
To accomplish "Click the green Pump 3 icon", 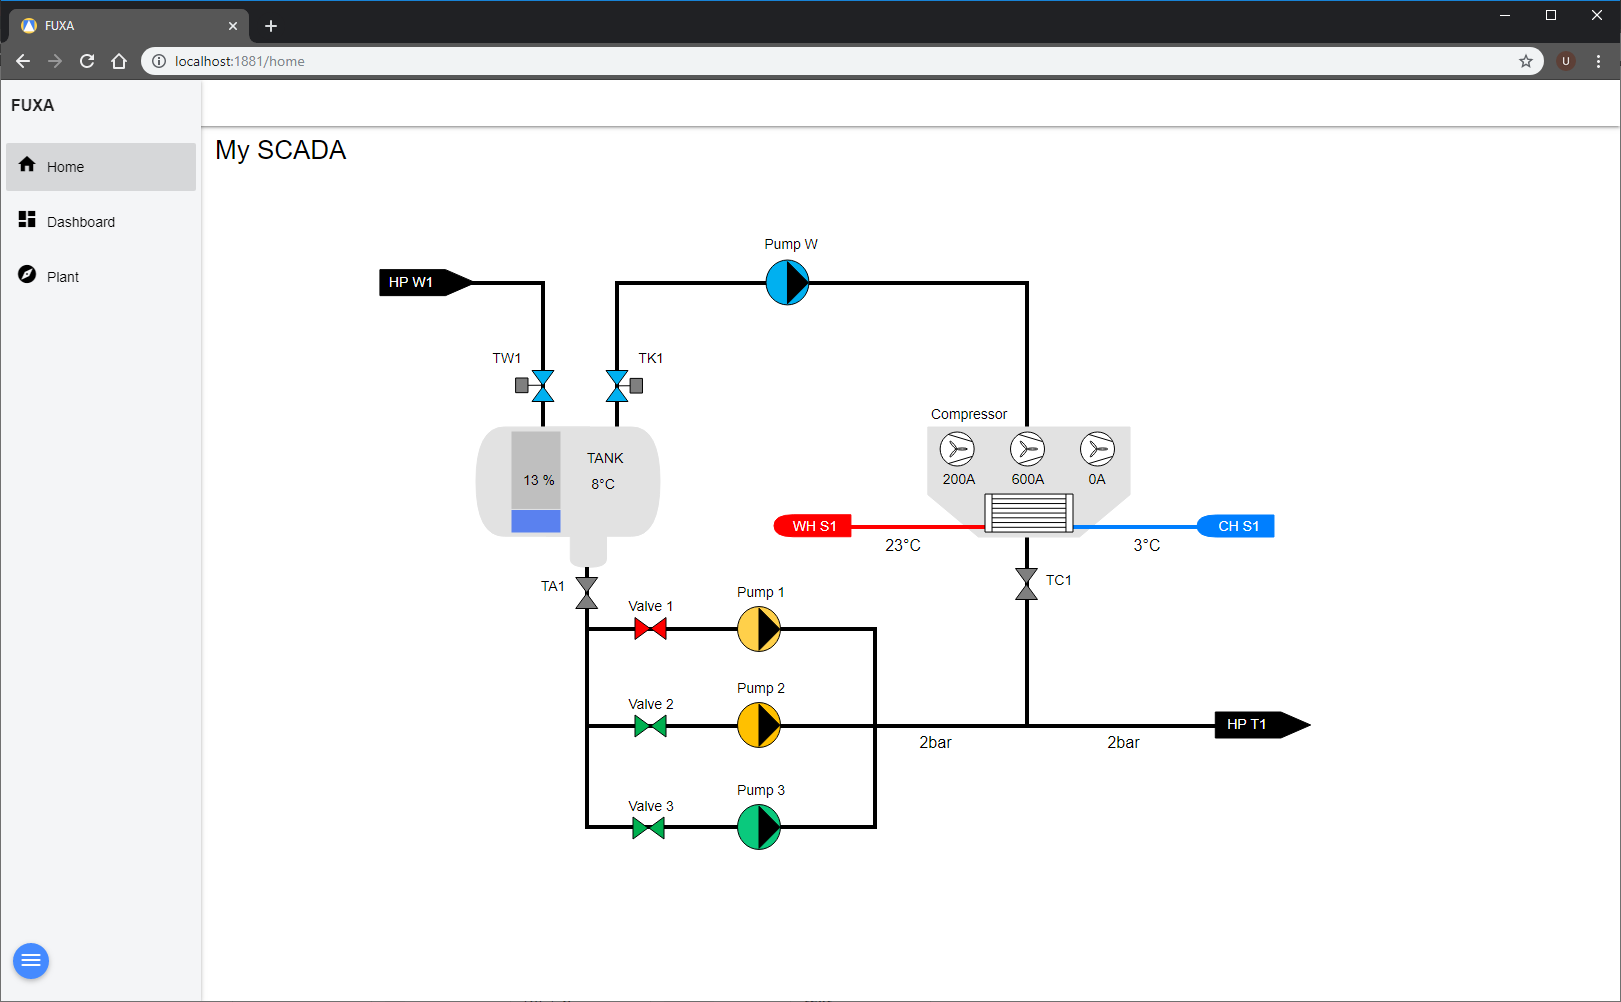I will pos(758,827).
